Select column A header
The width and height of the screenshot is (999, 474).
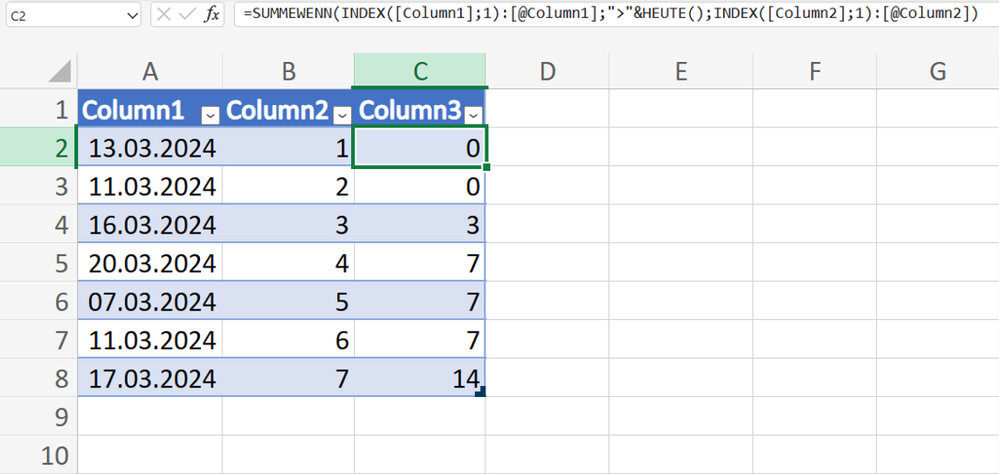pos(150,71)
